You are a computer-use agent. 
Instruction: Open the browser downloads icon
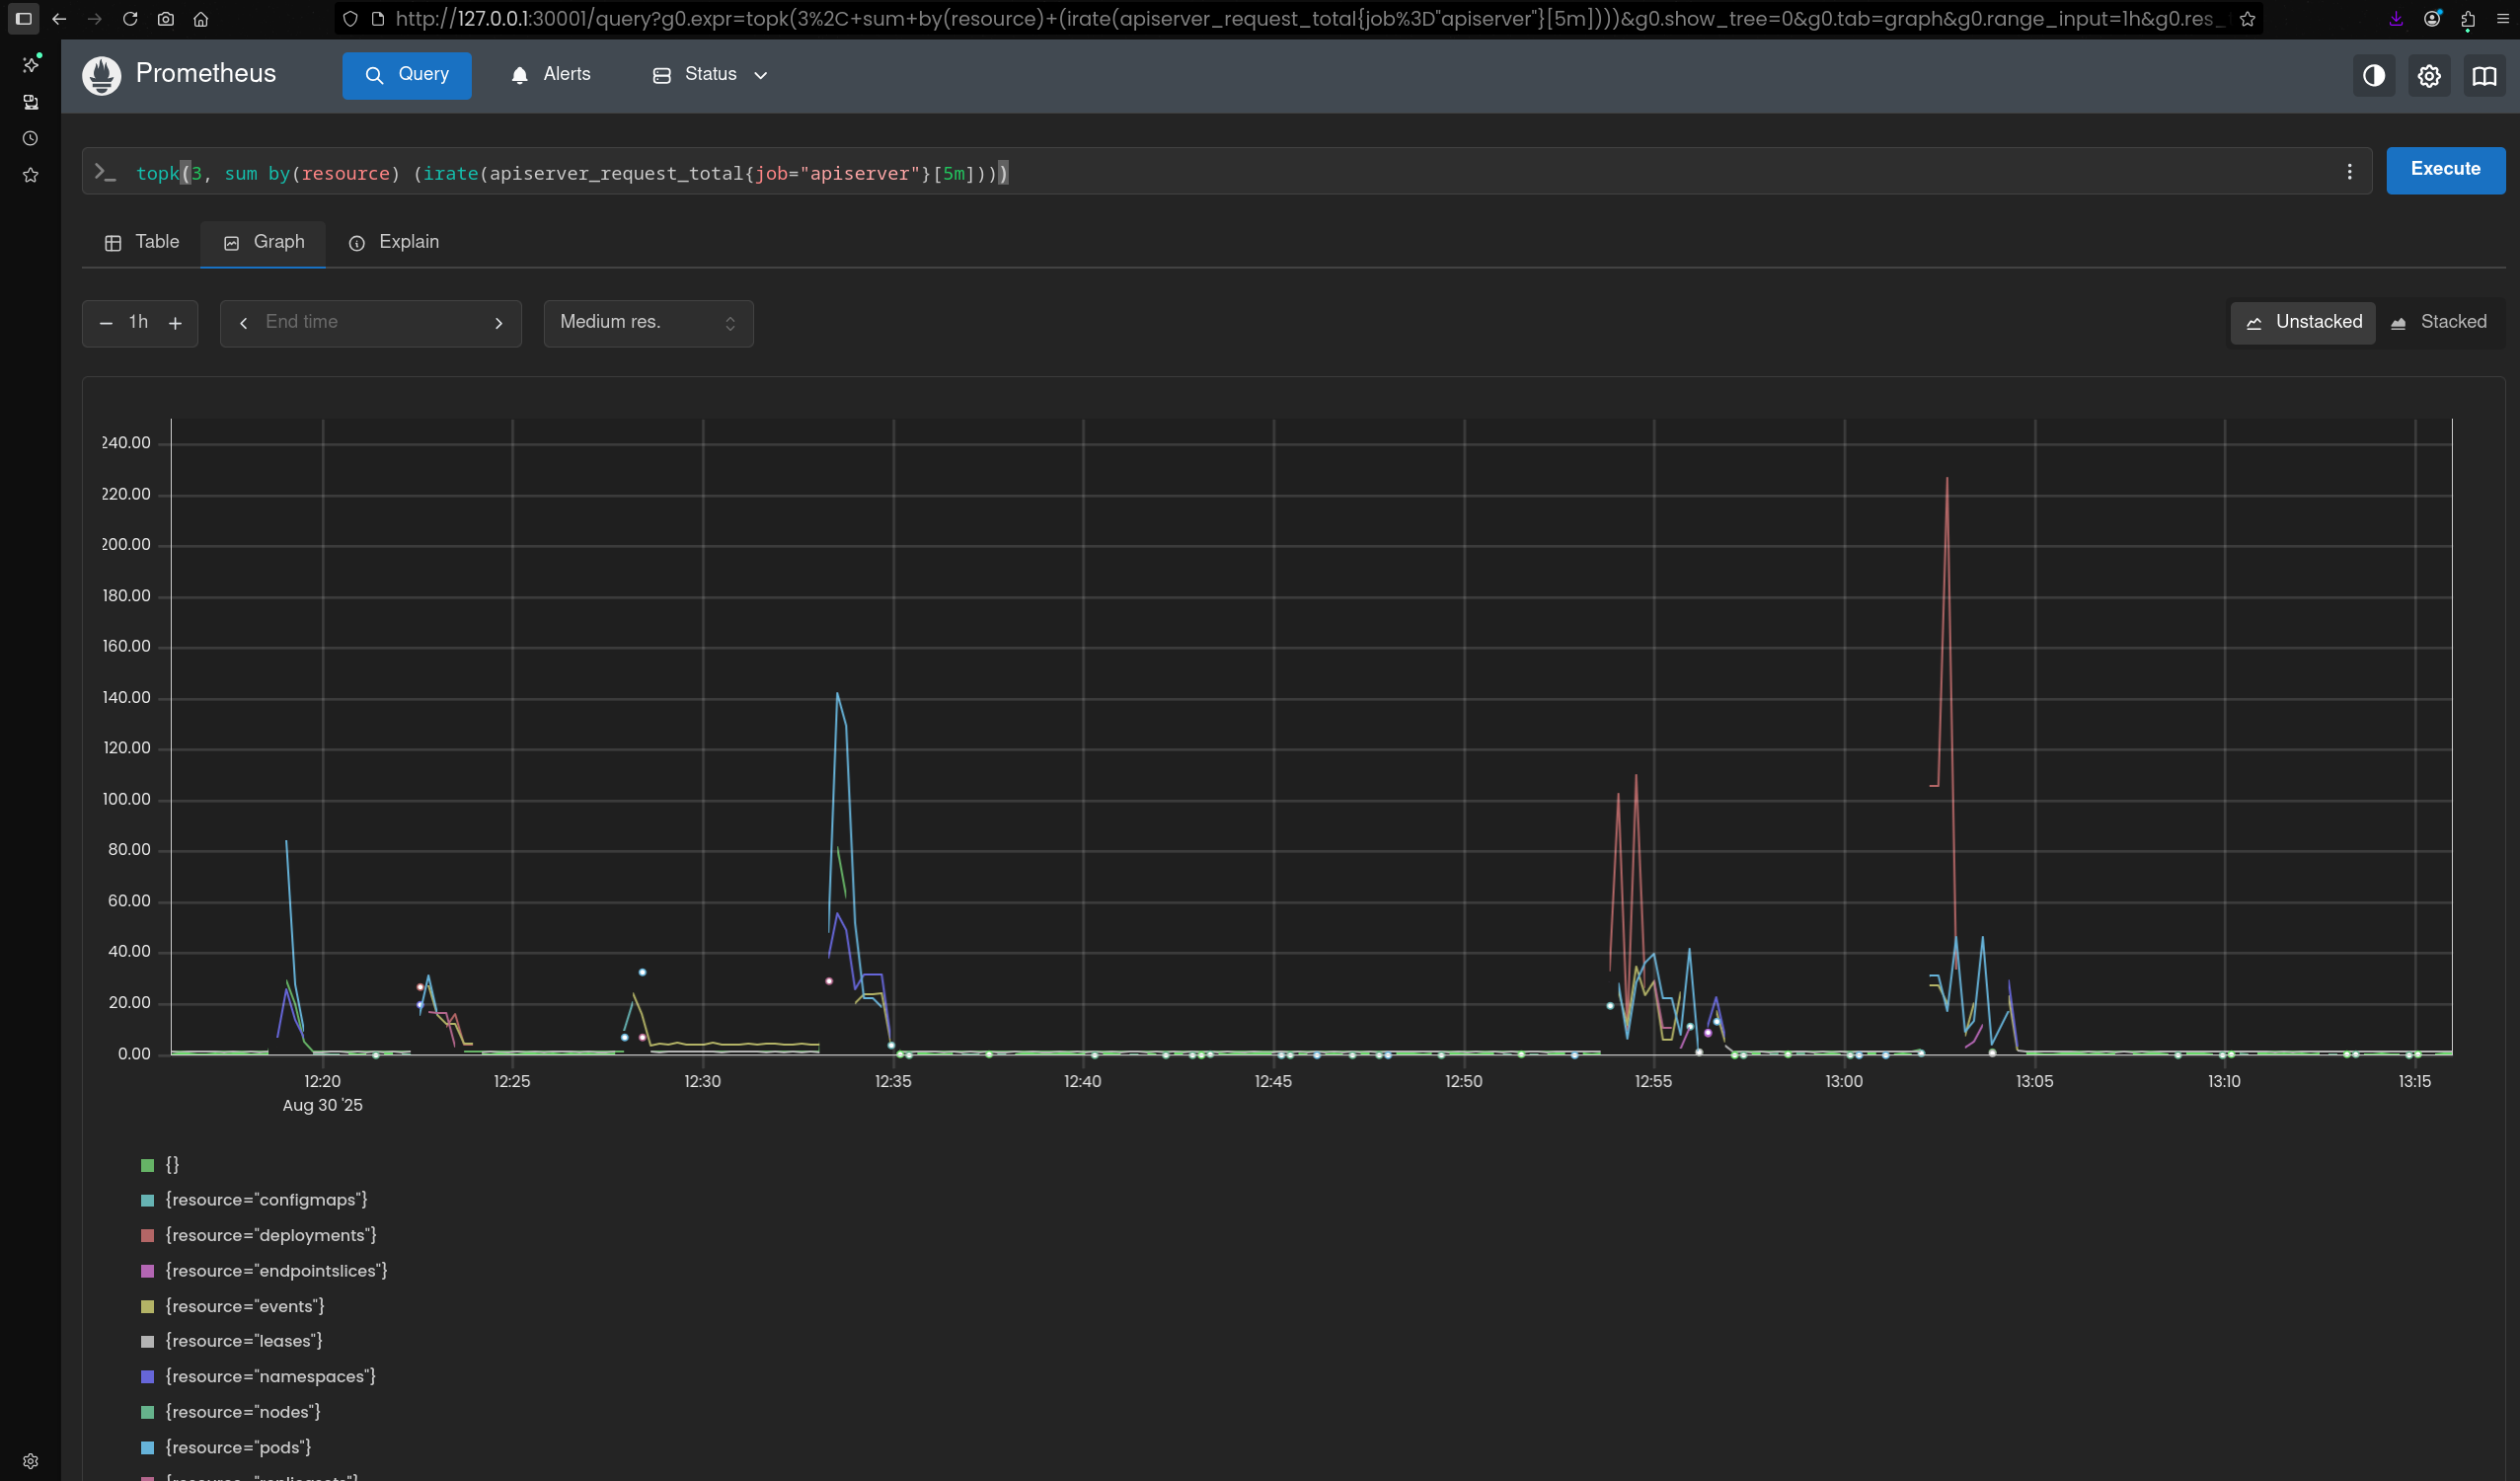(2396, 19)
